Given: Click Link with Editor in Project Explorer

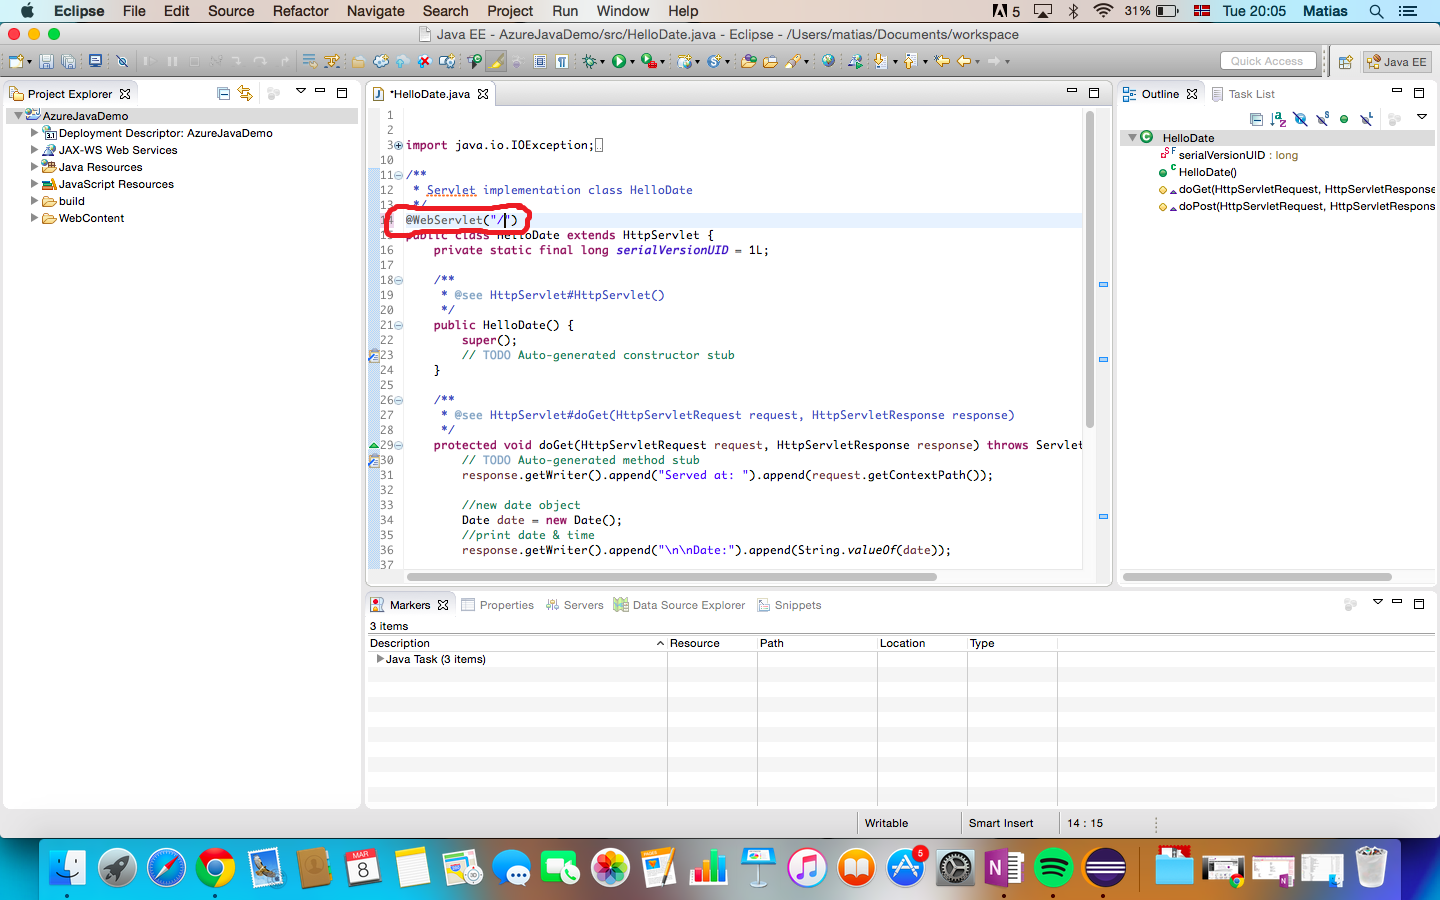Looking at the screenshot, I should point(245,93).
